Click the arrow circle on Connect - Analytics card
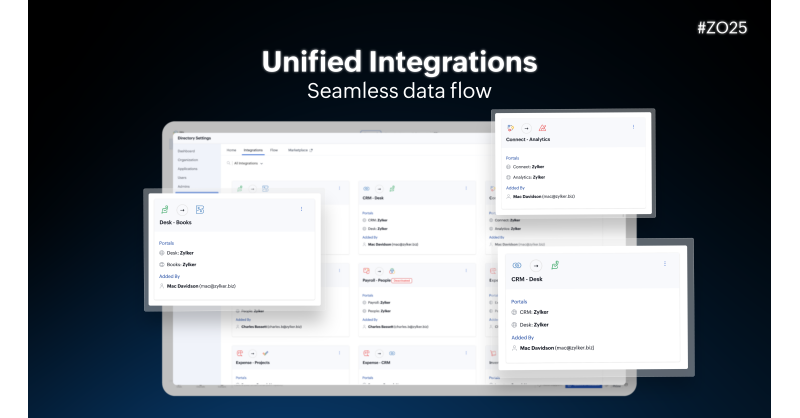The height and width of the screenshot is (418, 800). (x=527, y=128)
